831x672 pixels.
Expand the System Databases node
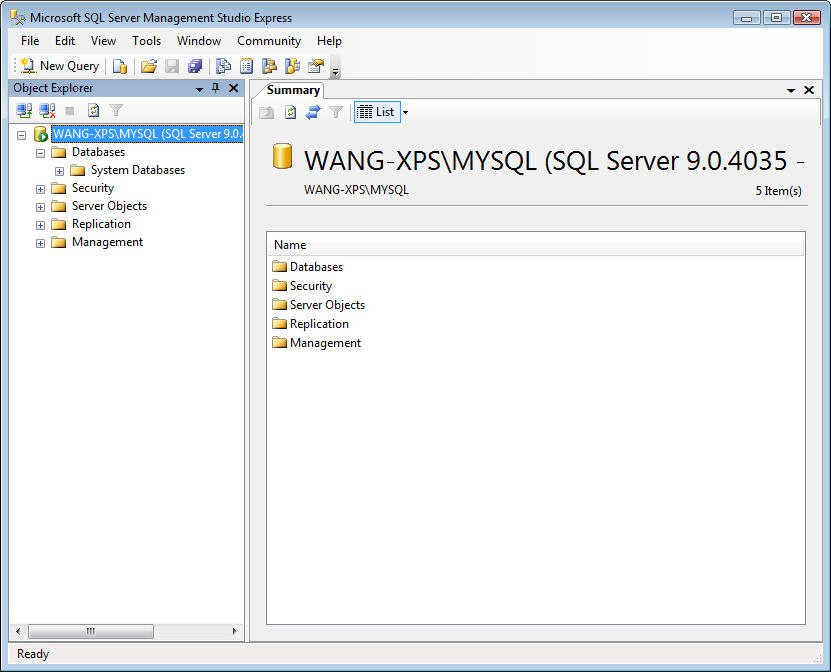click(x=58, y=170)
